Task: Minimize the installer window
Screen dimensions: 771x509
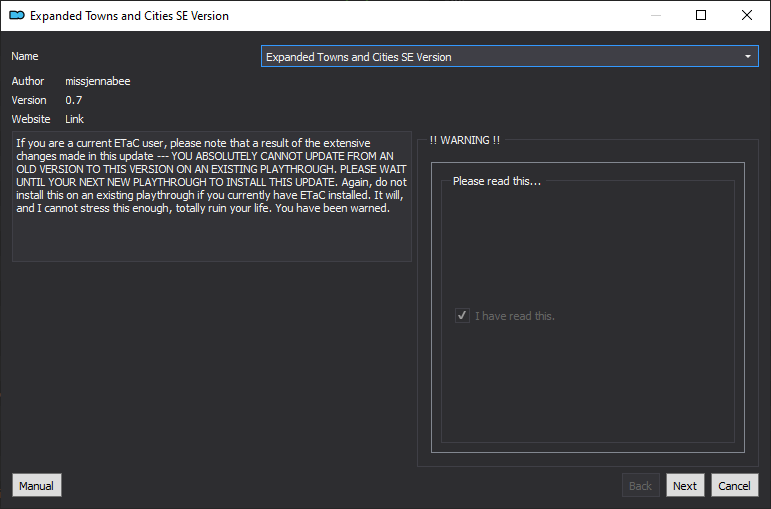Action: coord(656,15)
